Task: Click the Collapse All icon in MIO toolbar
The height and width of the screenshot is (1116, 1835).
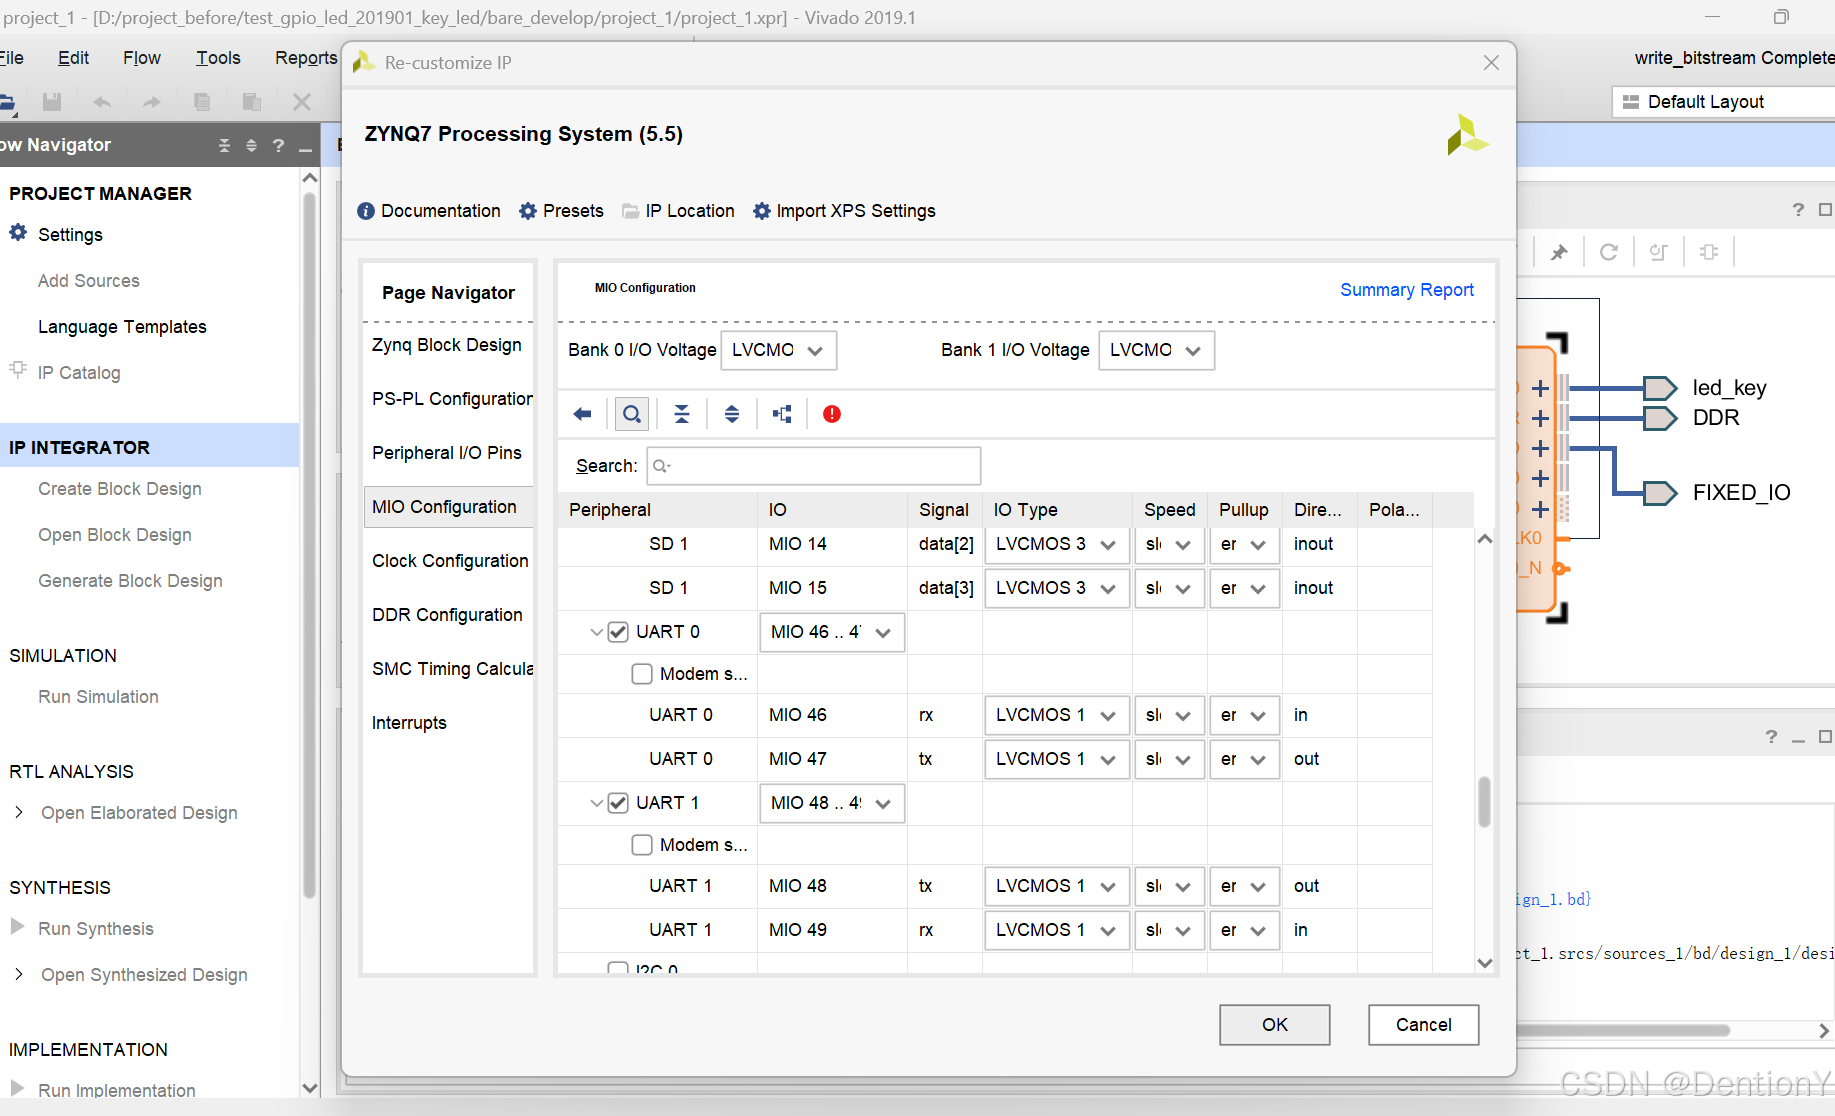Action: 682,414
